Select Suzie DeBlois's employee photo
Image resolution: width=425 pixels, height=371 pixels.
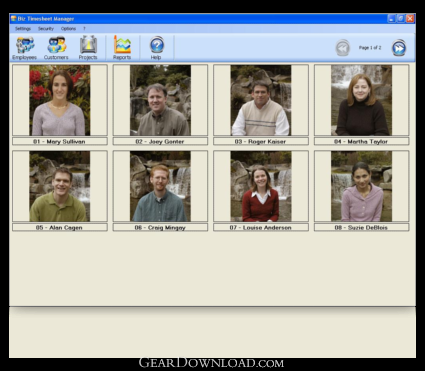(x=362, y=186)
